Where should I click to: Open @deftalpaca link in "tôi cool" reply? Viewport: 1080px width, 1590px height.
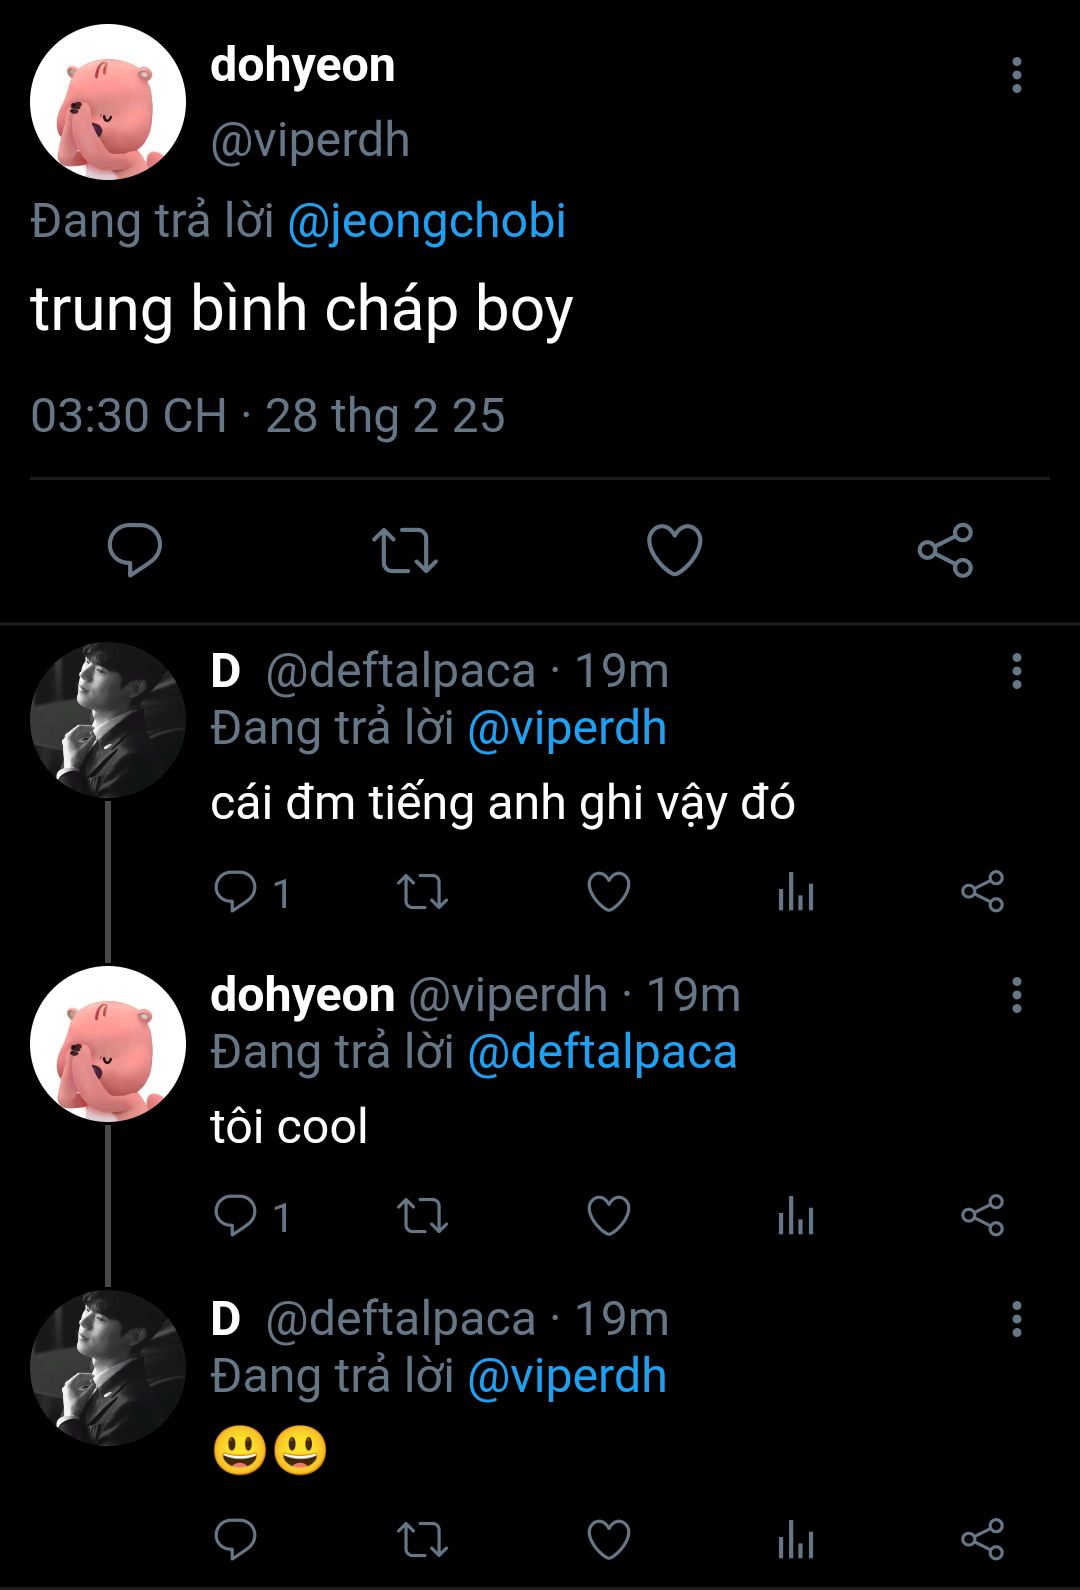click(x=602, y=1053)
